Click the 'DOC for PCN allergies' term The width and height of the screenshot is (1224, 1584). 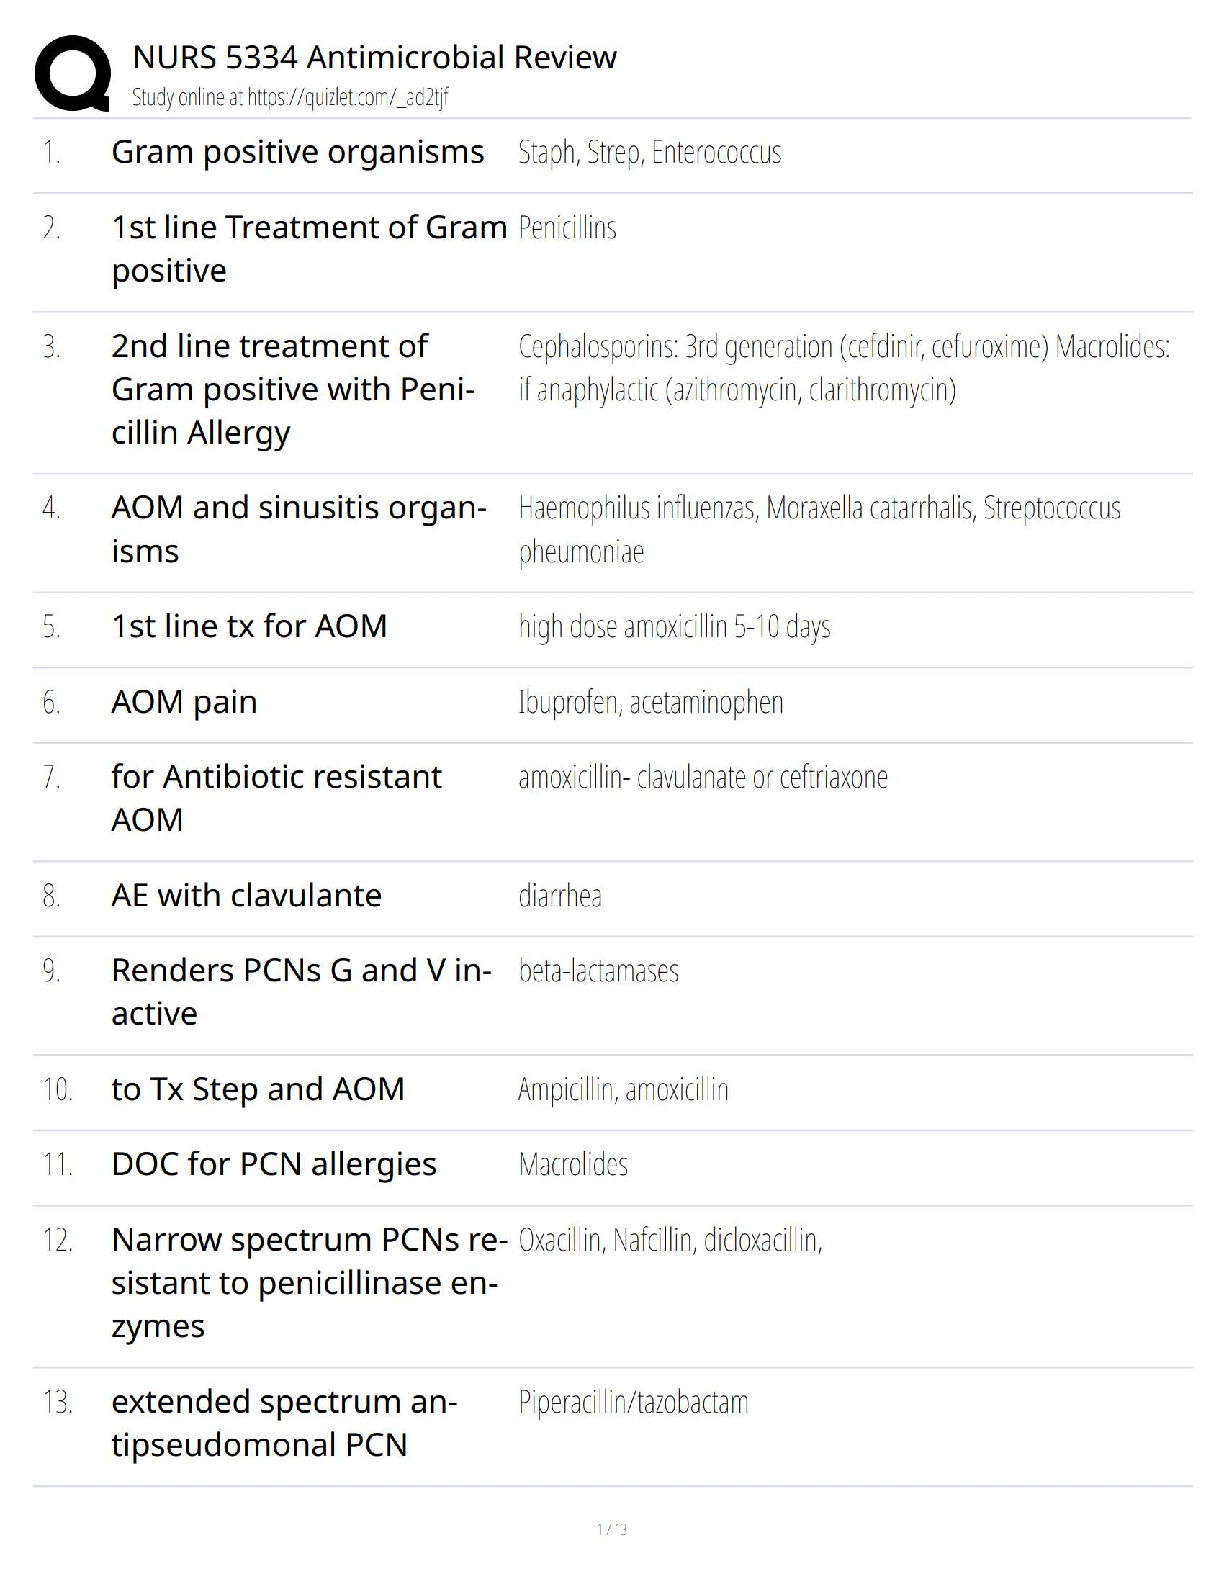point(274,1164)
